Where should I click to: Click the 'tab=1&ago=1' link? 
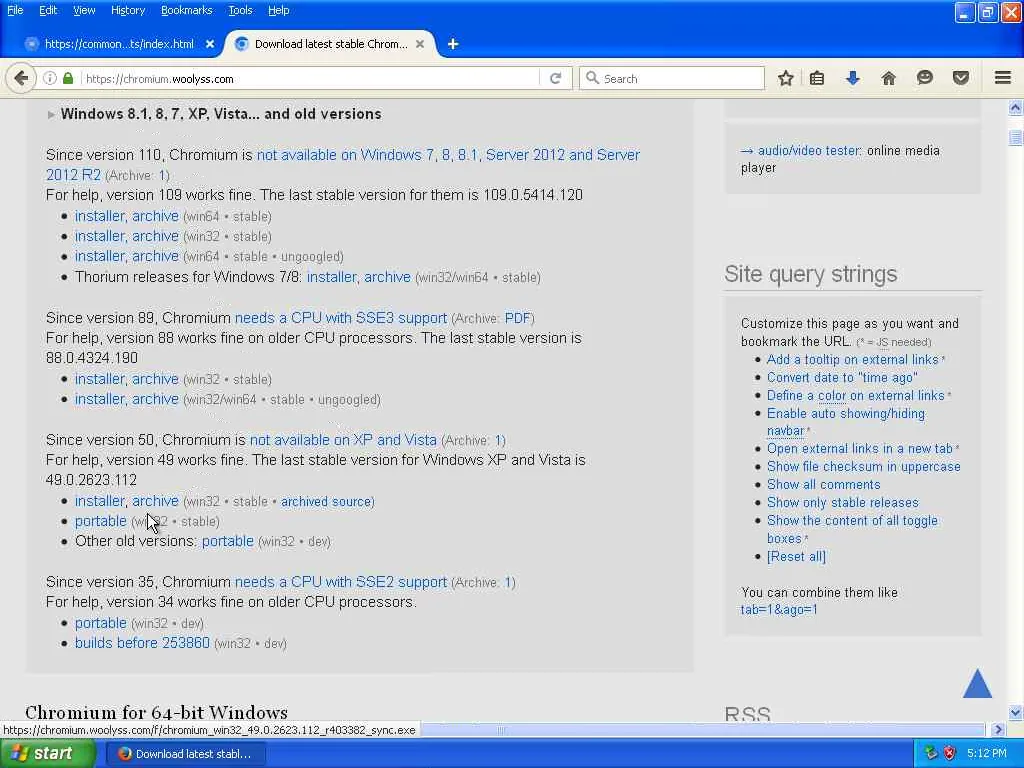(x=778, y=610)
